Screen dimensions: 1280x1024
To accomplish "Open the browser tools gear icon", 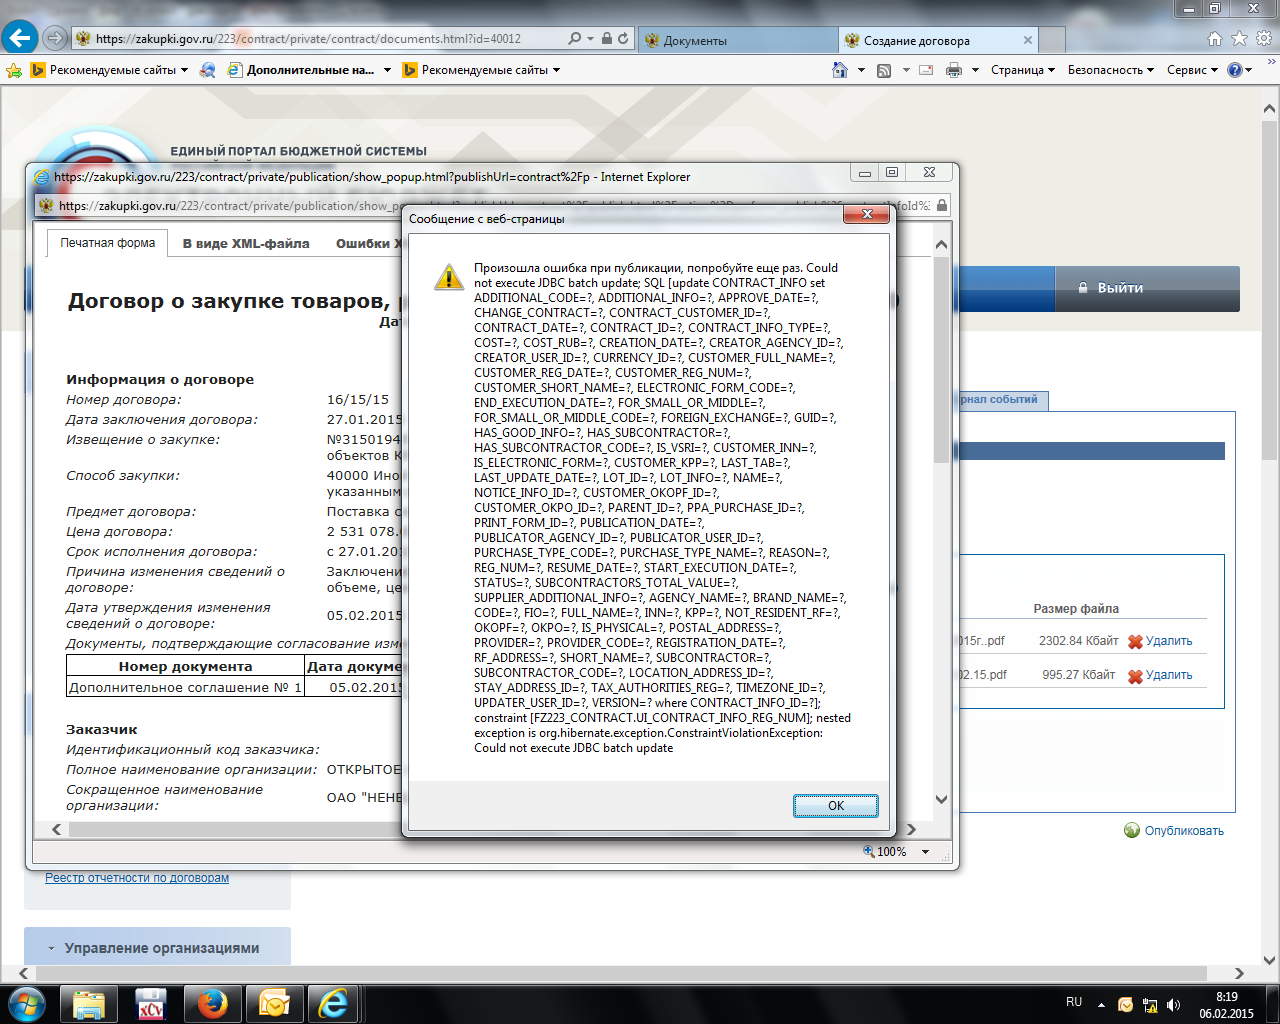I will [x=1264, y=38].
